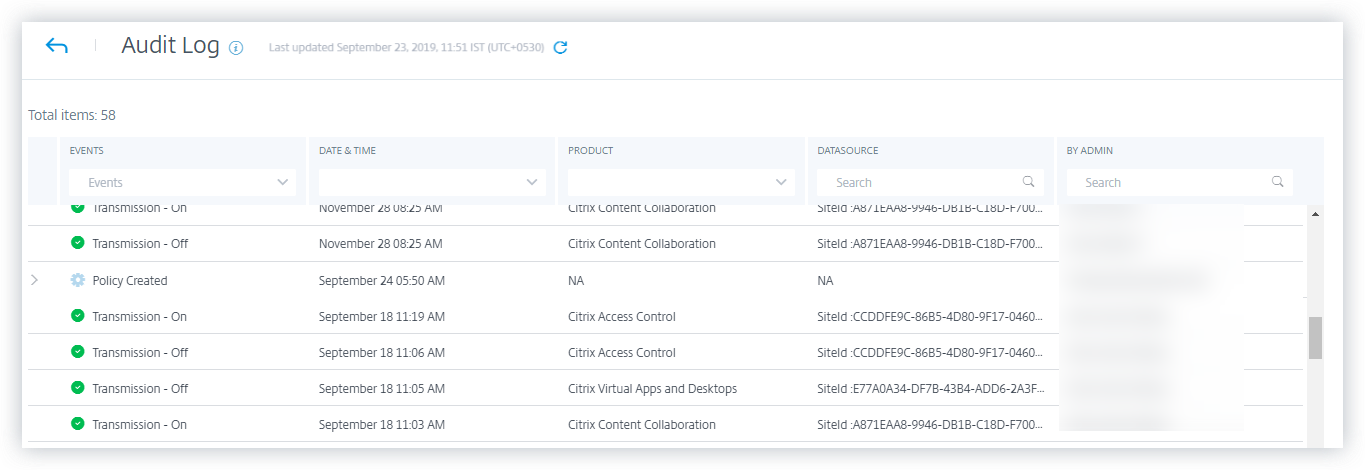Click green check icon for September 18 11:19 AM
Screen dimensions: 1365x470
(78, 317)
